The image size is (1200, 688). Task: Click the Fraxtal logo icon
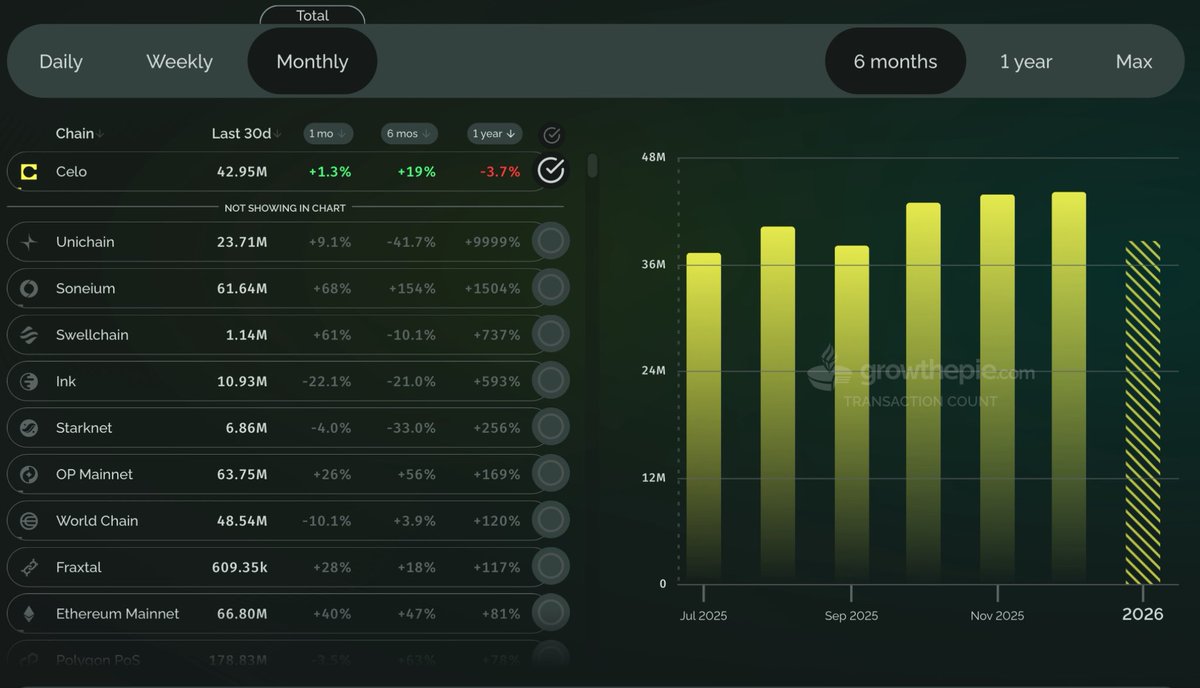tap(29, 567)
